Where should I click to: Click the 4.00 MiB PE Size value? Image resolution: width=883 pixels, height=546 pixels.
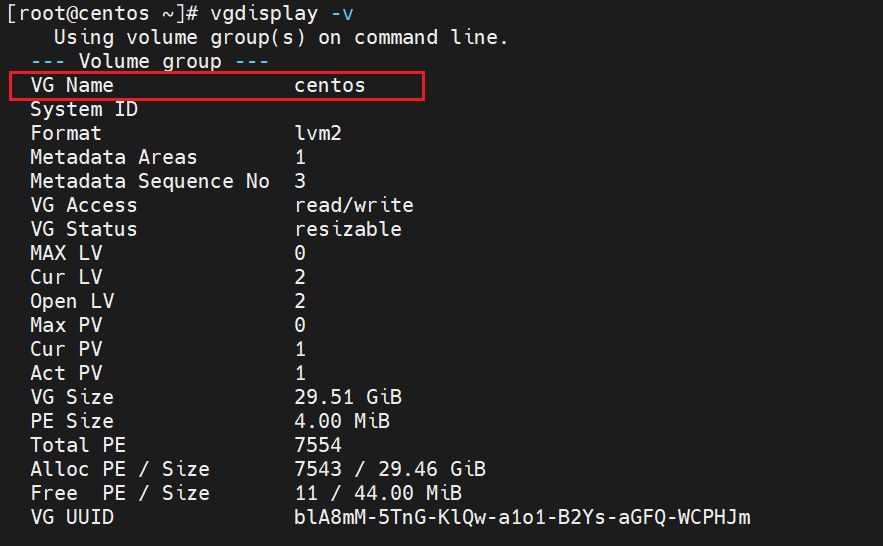point(342,421)
